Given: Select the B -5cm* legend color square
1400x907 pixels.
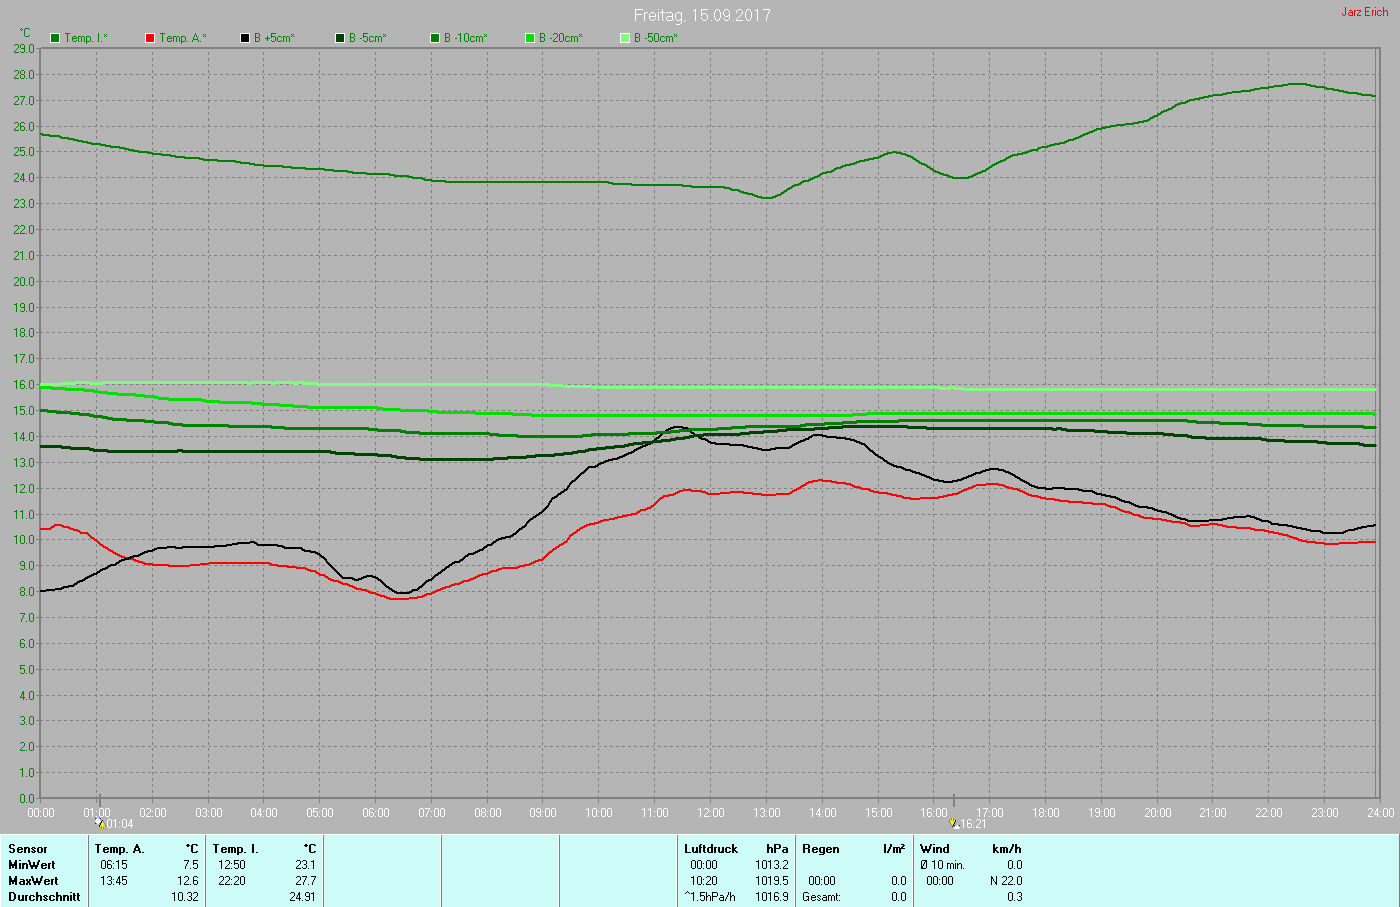Looking at the screenshot, I should [x=340, y=38].
